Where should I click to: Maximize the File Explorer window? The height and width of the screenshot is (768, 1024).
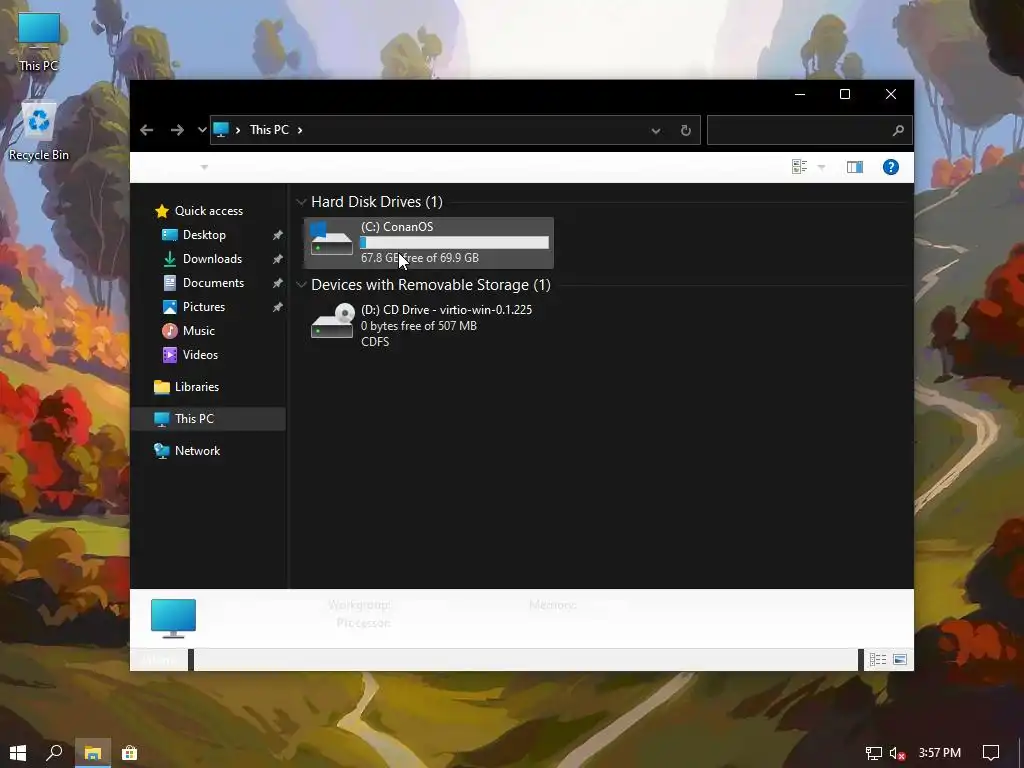[x=844, y=94]
